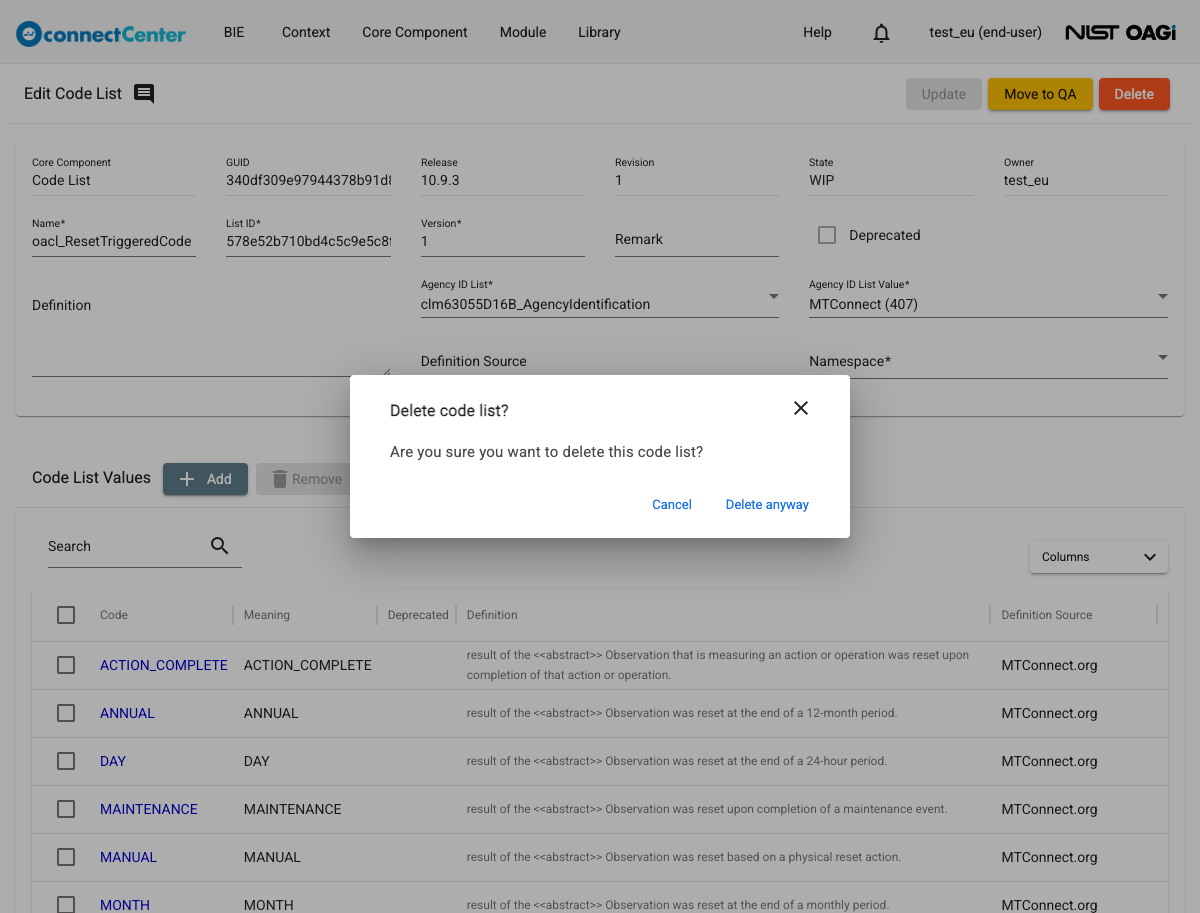This screenshot has width=1200, height=913.
Task: Confirm with Delete anyway
Action: click(x=767, y=504)
